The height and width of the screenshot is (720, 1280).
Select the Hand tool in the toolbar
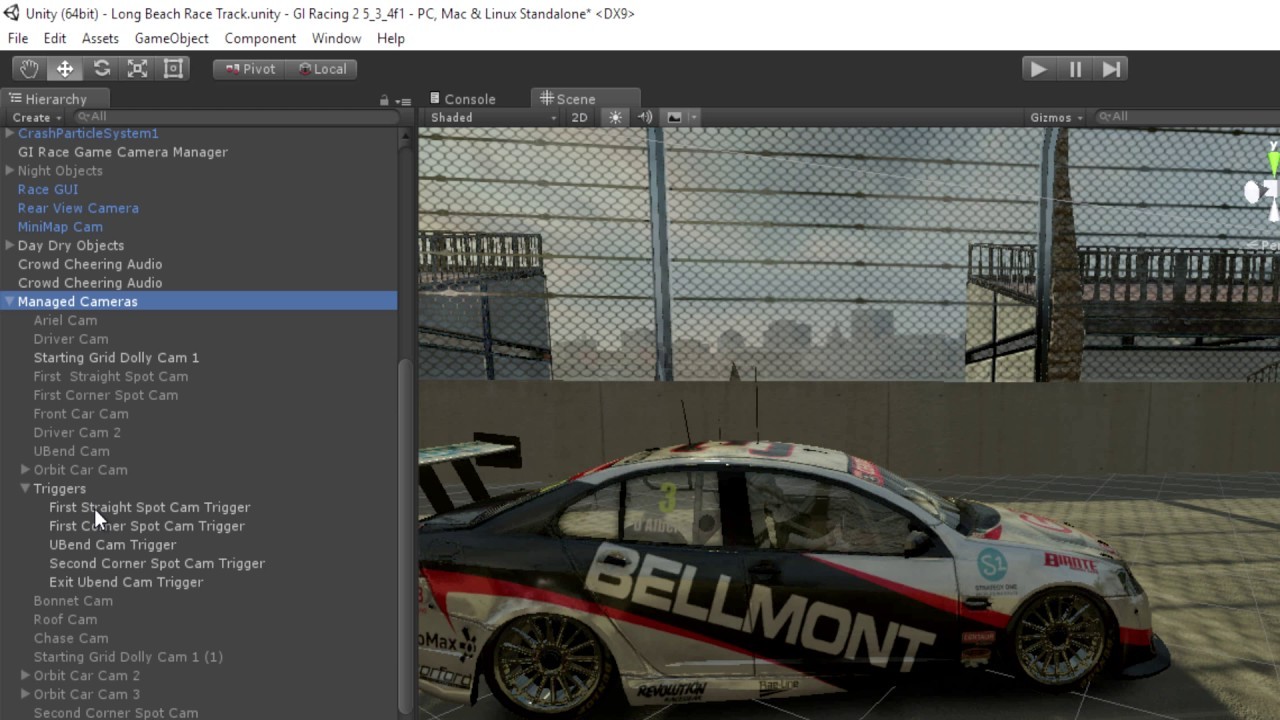click(29, 69)
